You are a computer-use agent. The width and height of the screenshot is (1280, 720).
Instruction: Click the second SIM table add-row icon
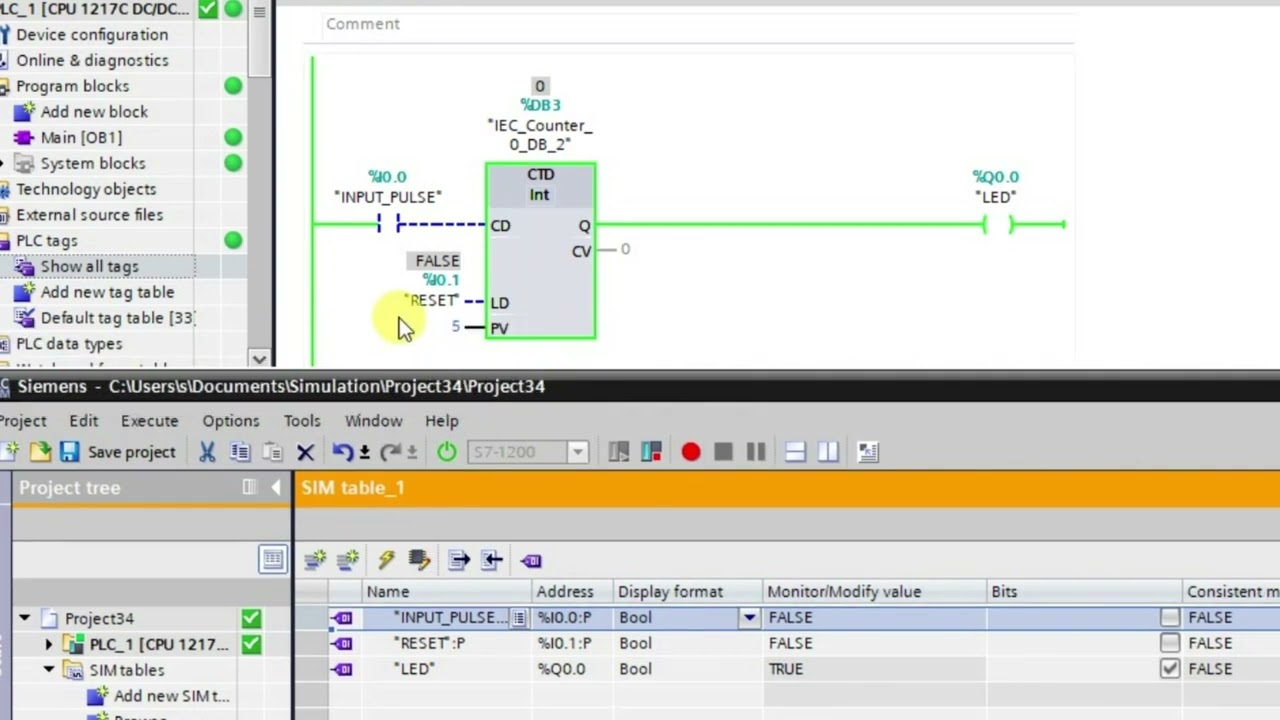click(x=348, y=560)
